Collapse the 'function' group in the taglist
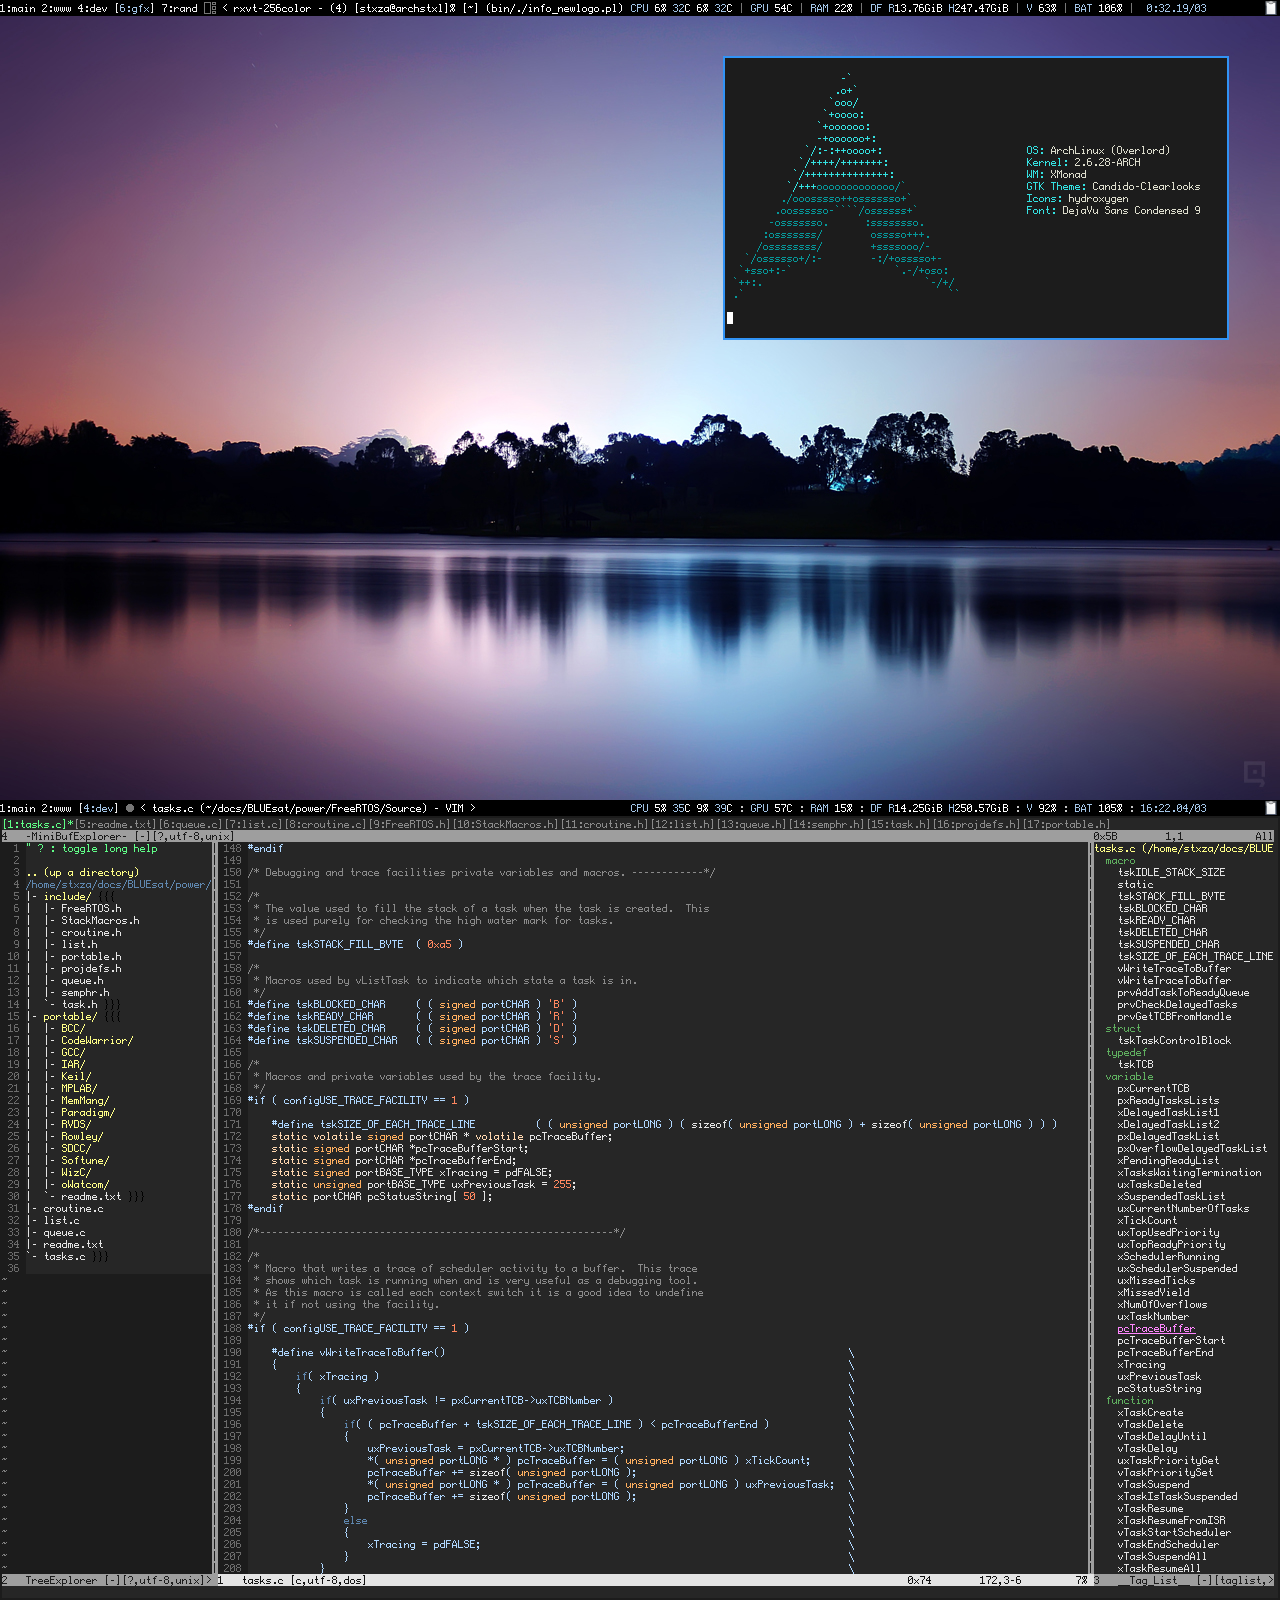1280x1600 pixels. pyautogui.click(x=1129, y=1401)
